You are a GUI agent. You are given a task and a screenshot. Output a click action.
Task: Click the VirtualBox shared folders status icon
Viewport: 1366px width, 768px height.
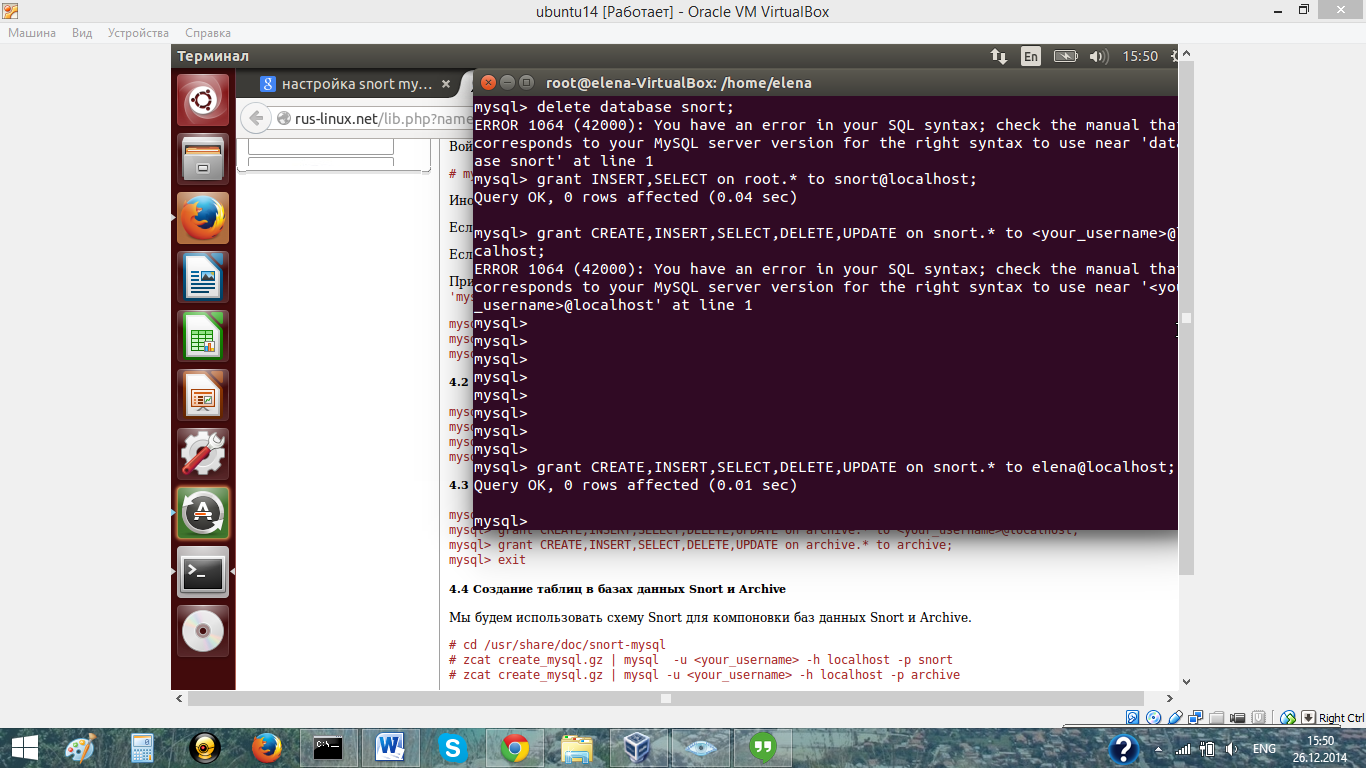tap(1217, 717)
